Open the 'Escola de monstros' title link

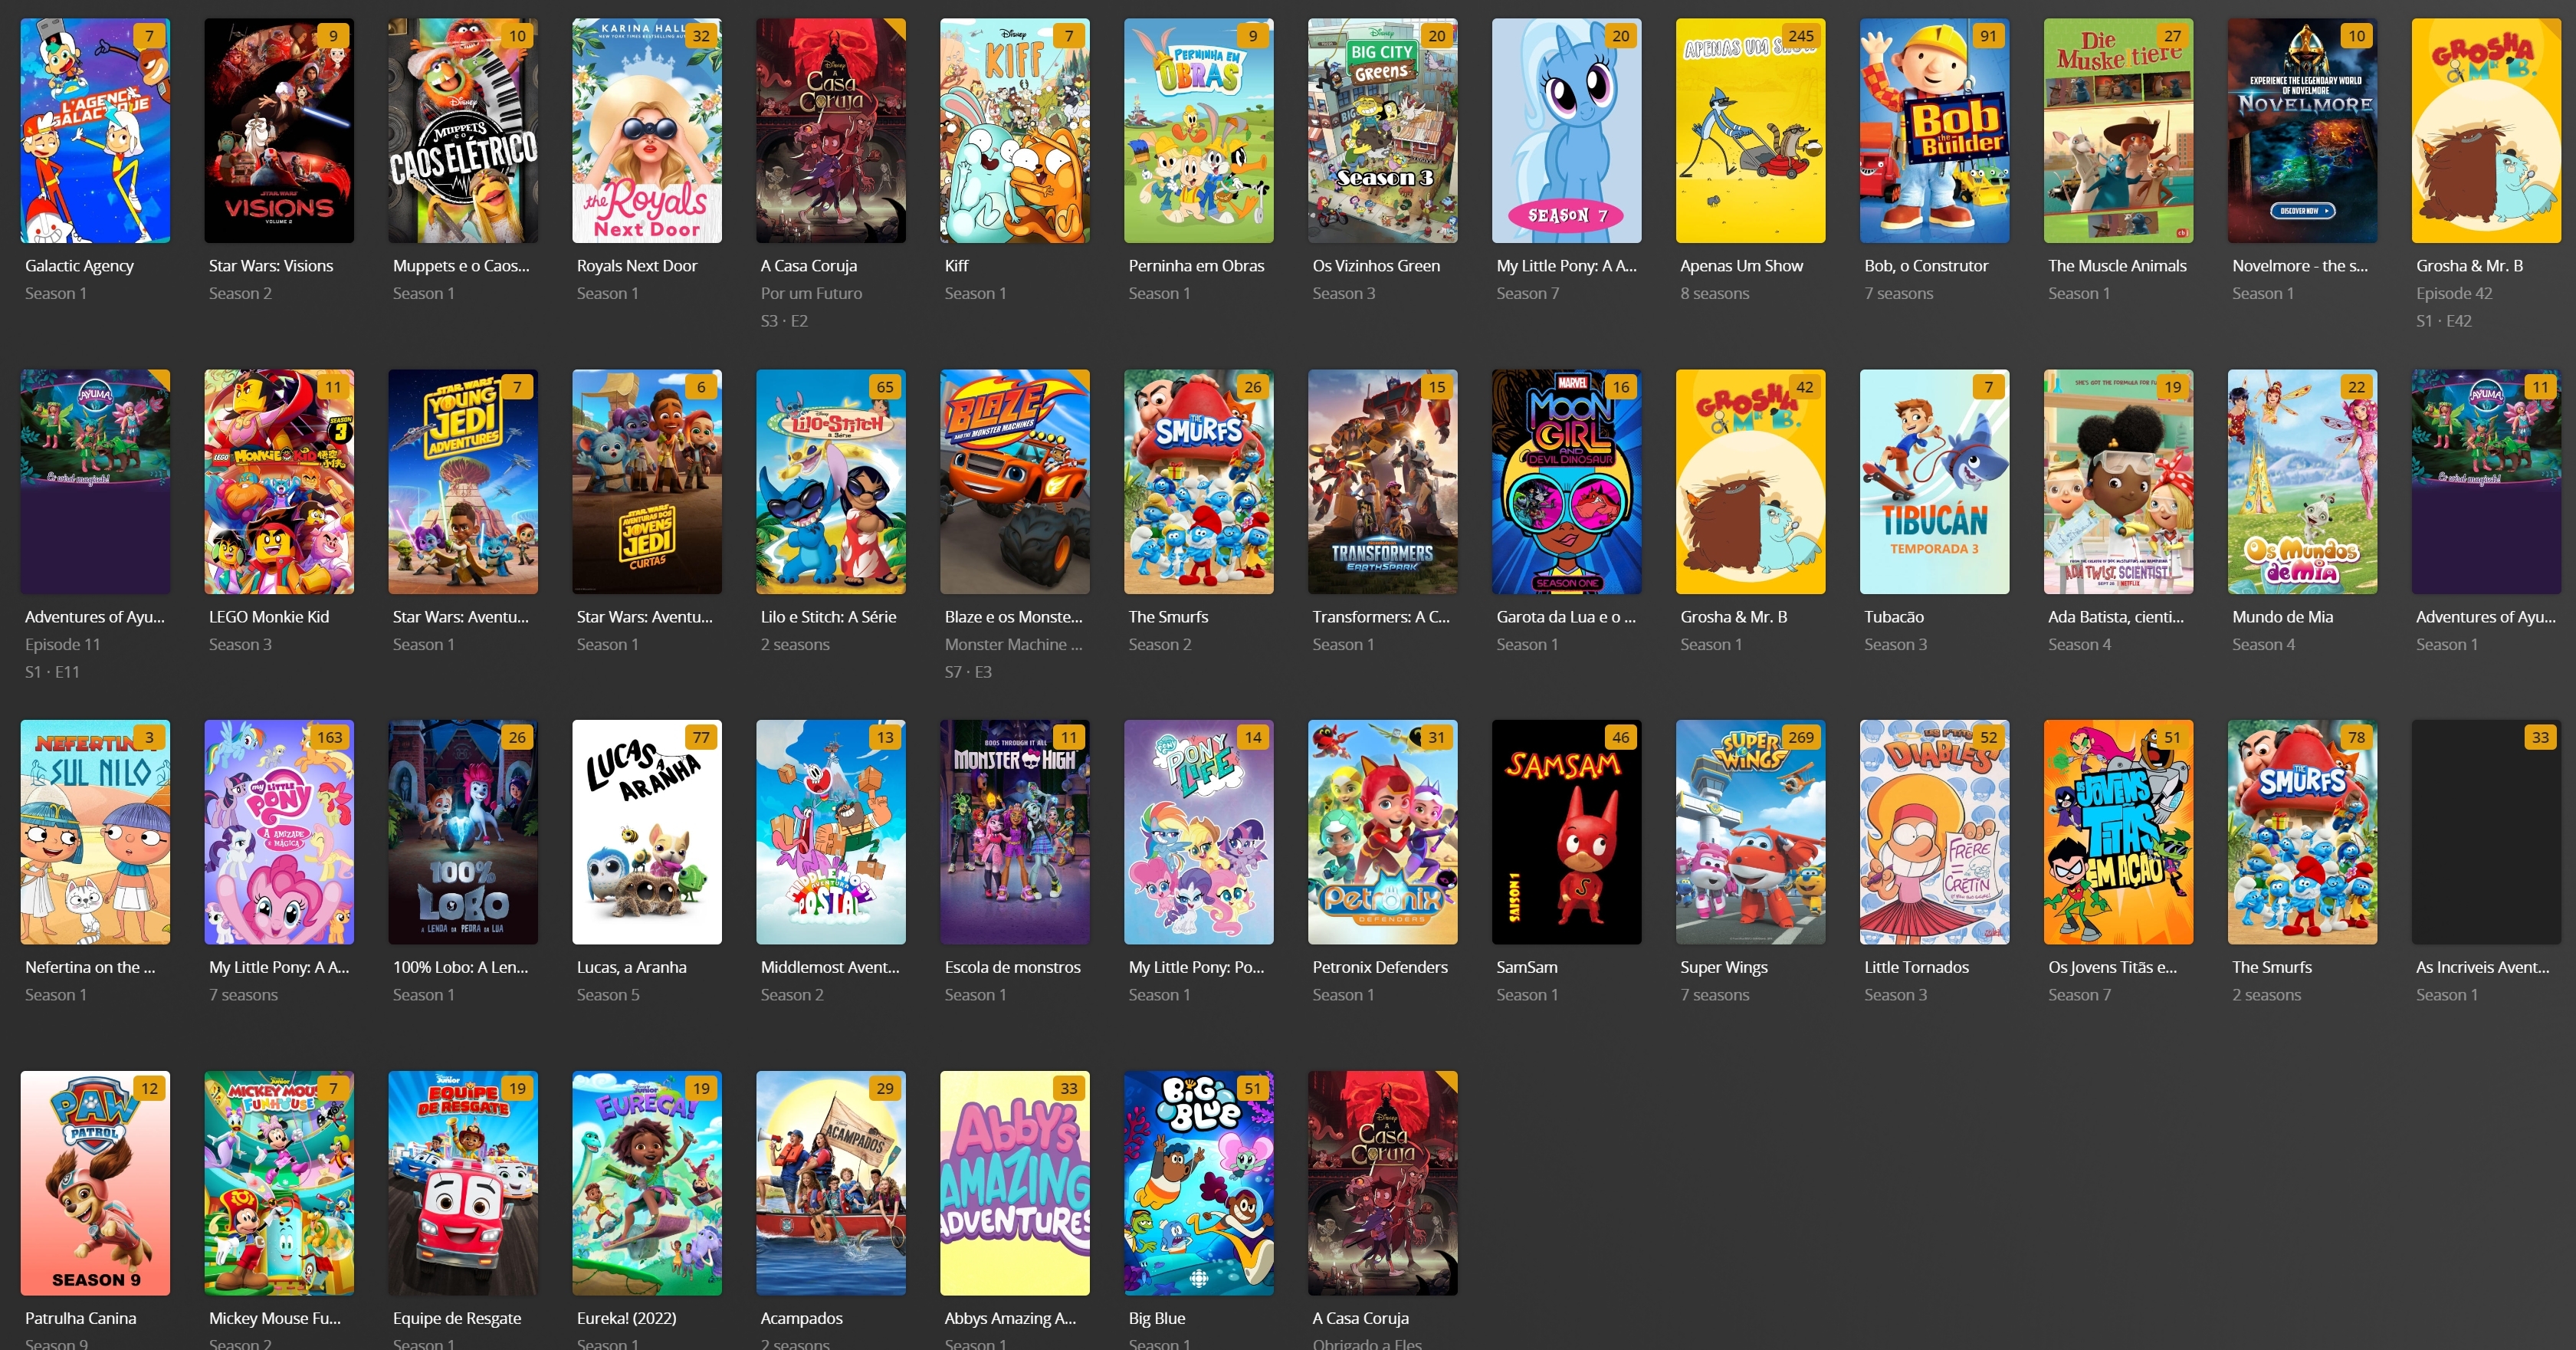(1012, 967)
